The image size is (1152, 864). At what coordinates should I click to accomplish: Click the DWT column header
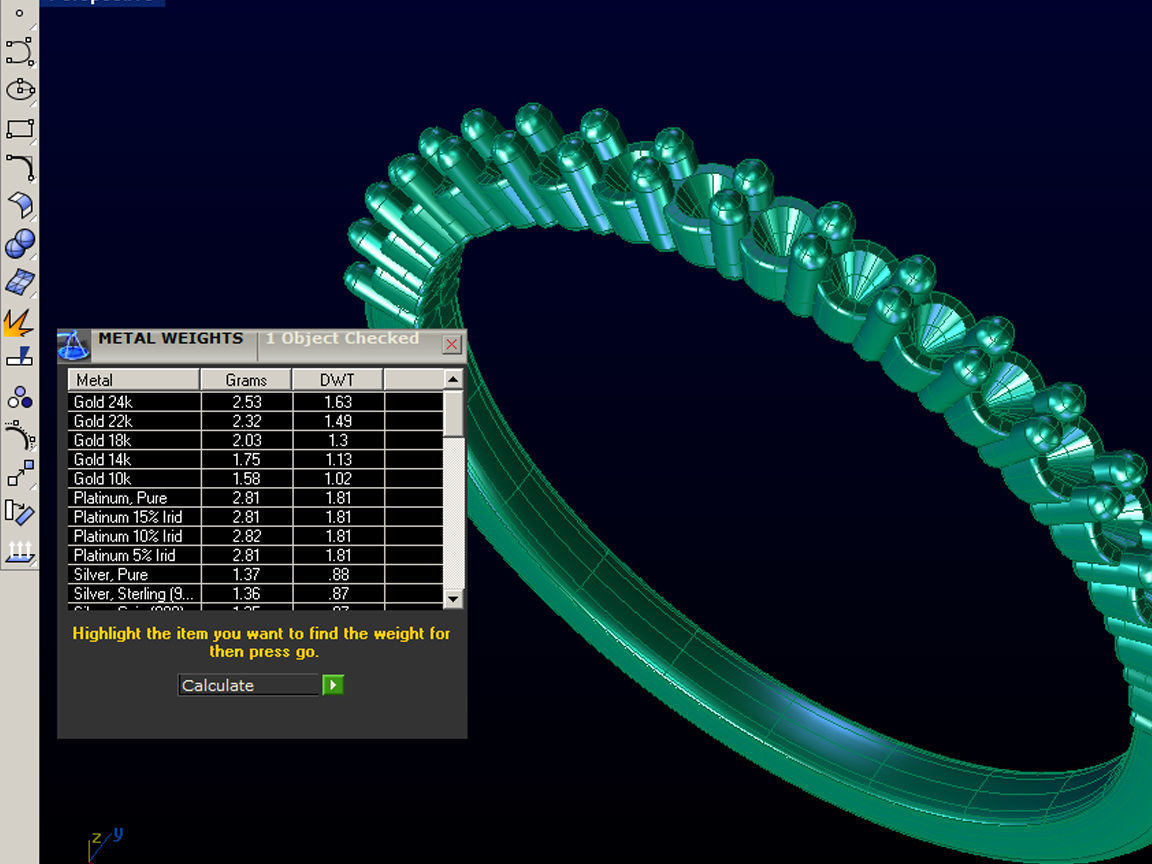[x=337, y=380]
